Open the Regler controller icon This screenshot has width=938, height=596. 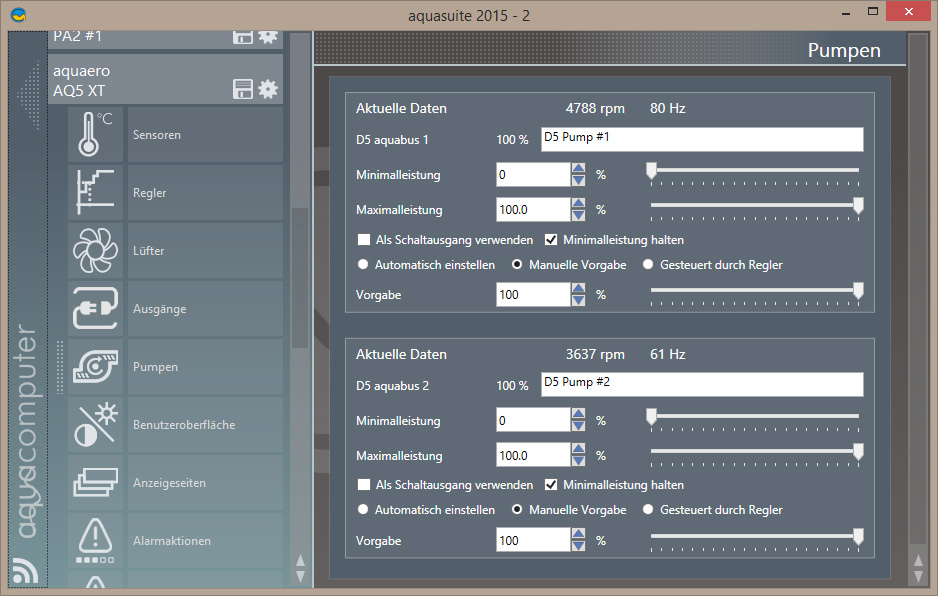[96, 193]
